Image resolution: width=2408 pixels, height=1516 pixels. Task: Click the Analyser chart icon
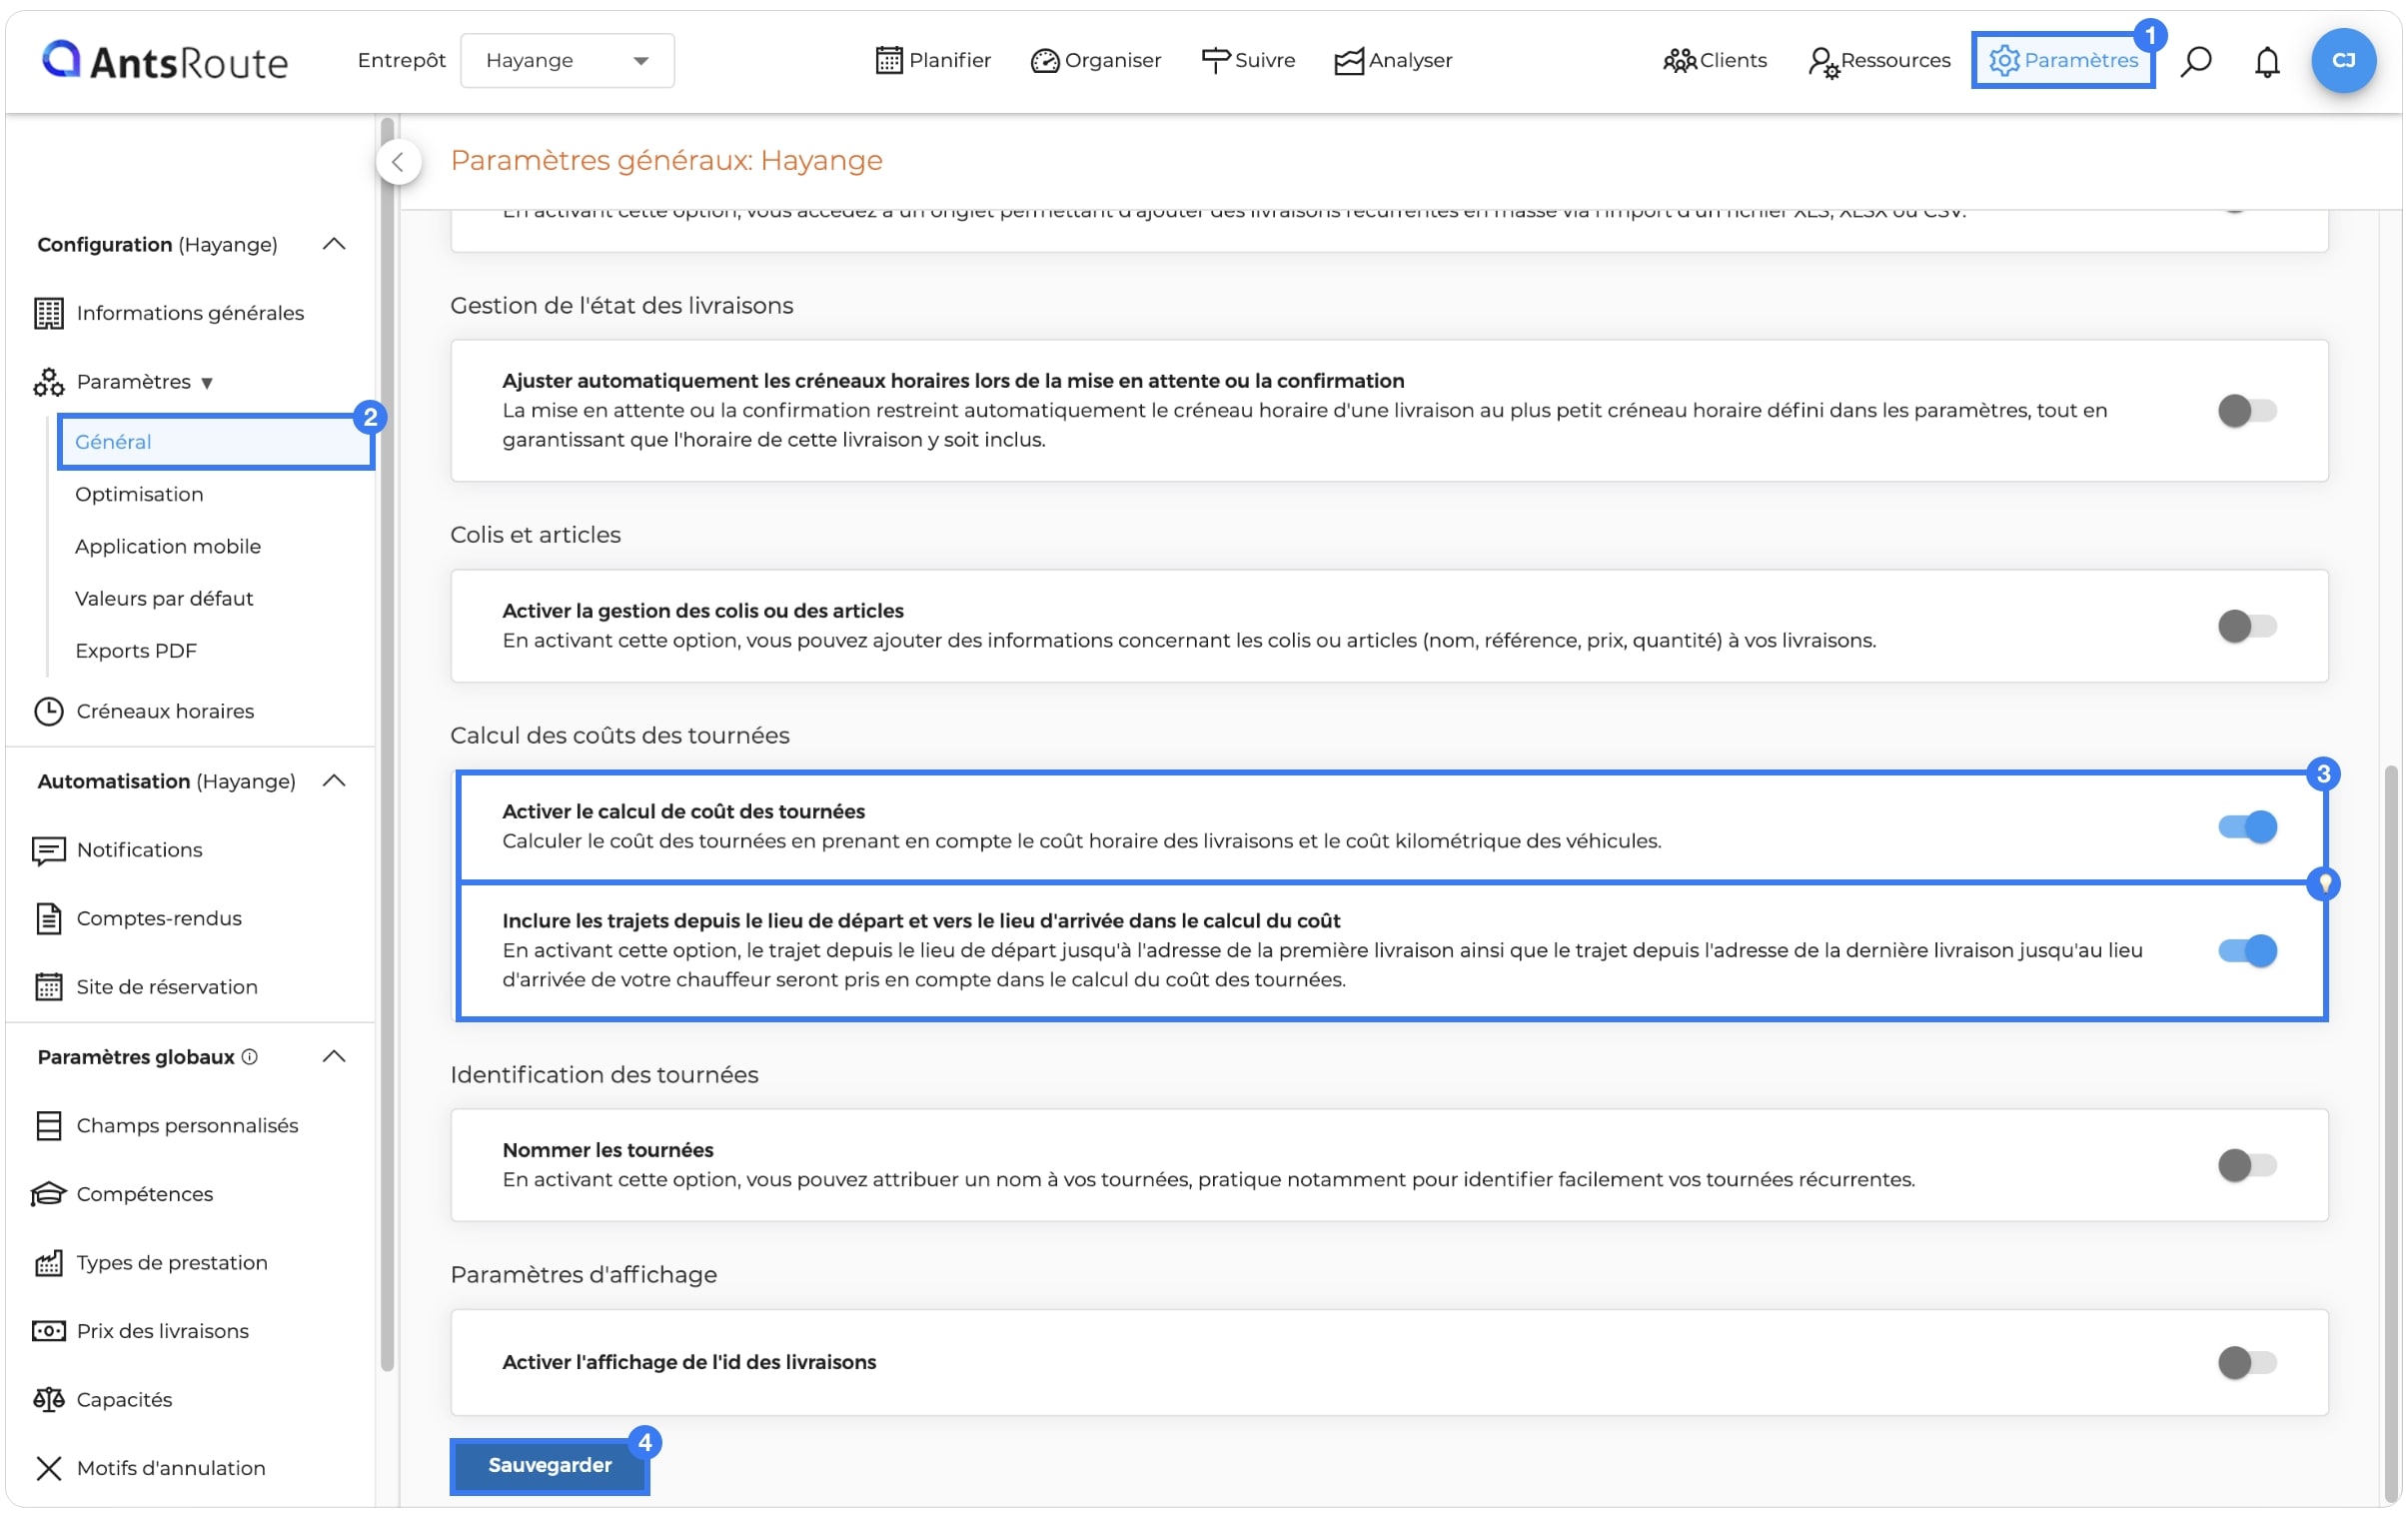(1348, 61)
